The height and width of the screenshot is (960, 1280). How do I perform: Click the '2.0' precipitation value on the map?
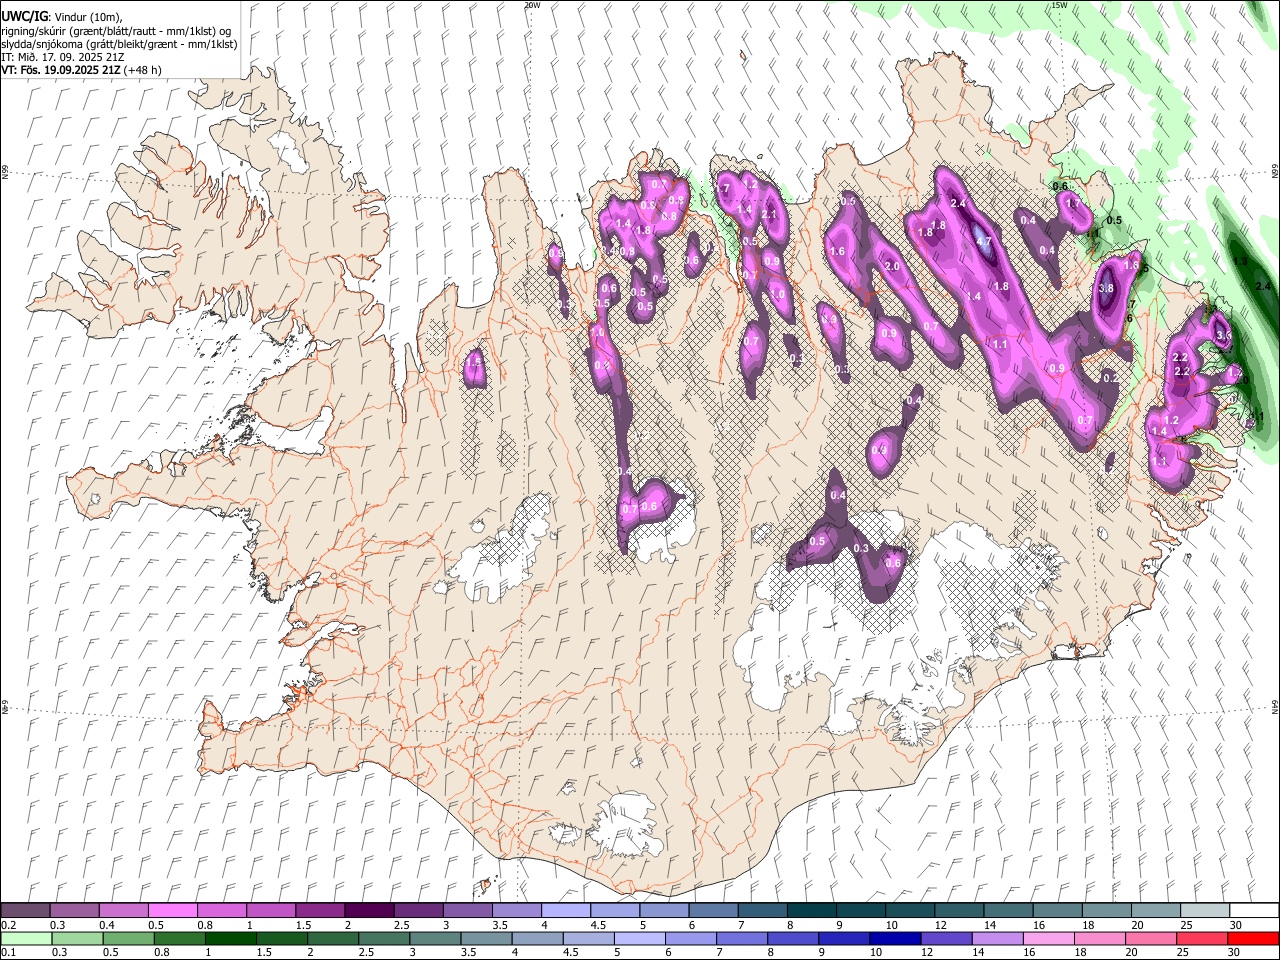pyautogui.click(x=892, y=267)
